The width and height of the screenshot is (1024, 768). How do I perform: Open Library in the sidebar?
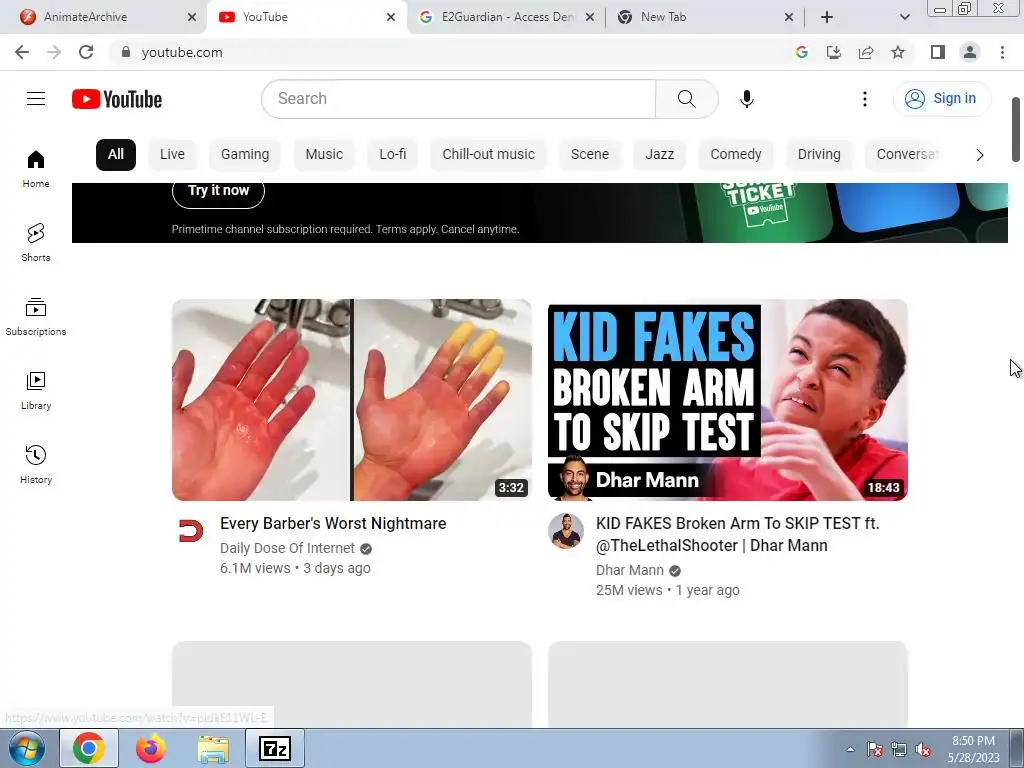(36, 391)
